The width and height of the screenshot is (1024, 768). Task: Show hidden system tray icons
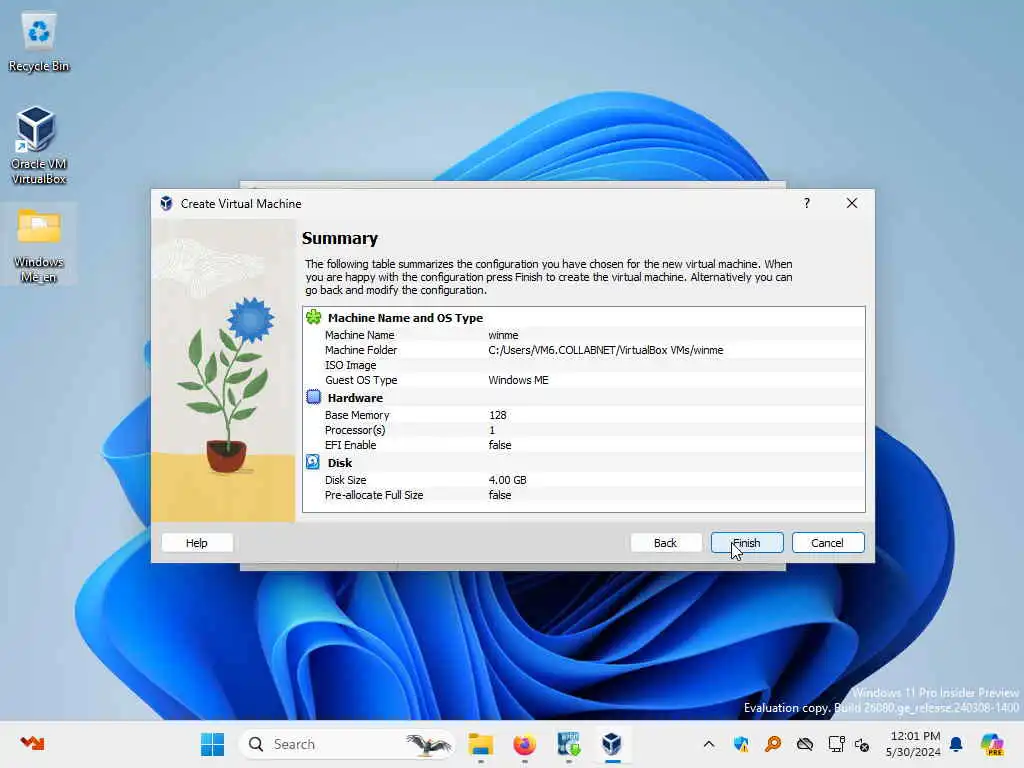(709, 744)
